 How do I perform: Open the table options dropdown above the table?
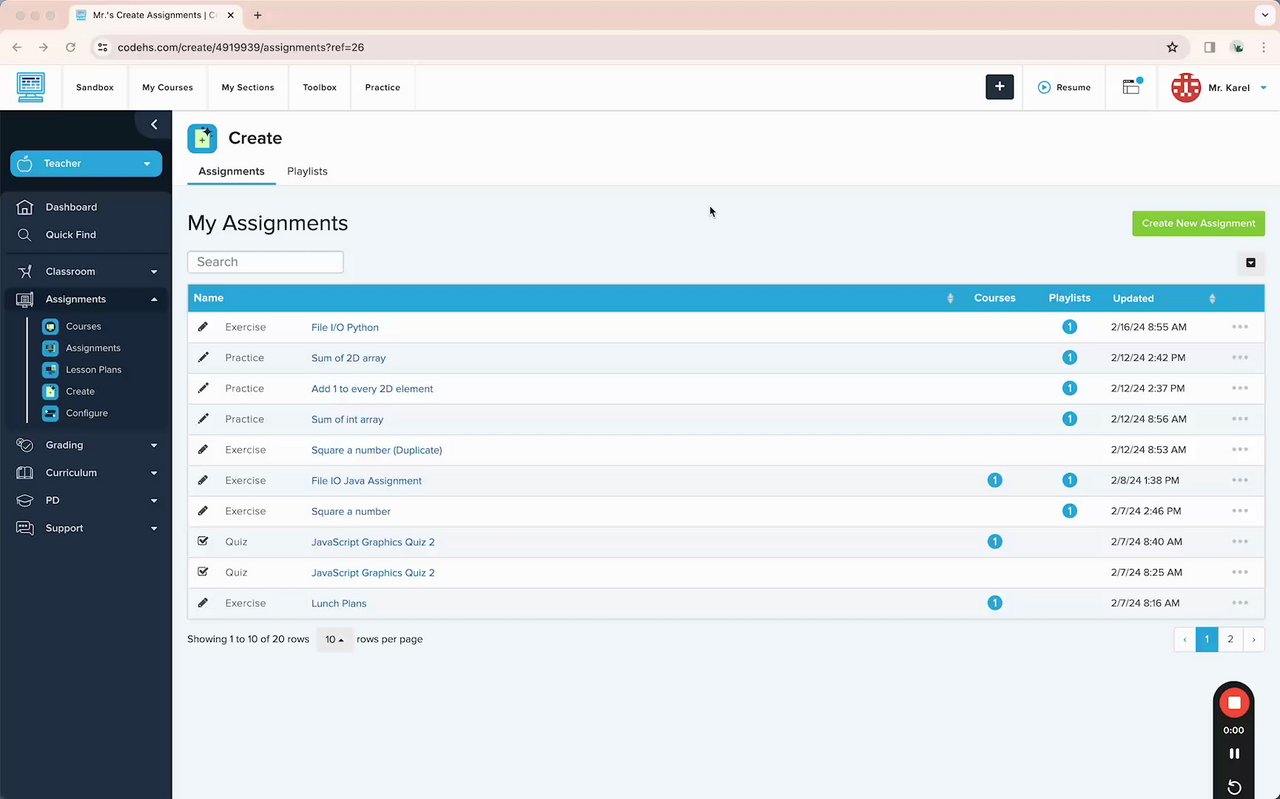pyautogui.click(x=1251, y=263)
